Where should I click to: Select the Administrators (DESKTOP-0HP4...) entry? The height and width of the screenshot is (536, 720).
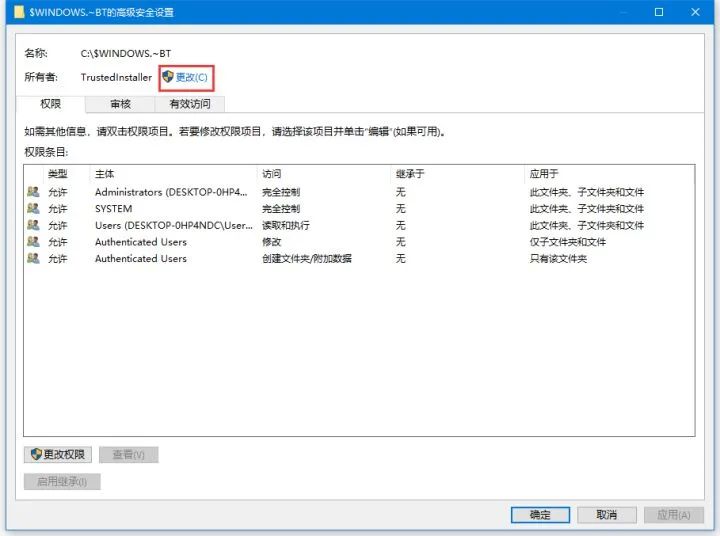[x=359, y=192]
